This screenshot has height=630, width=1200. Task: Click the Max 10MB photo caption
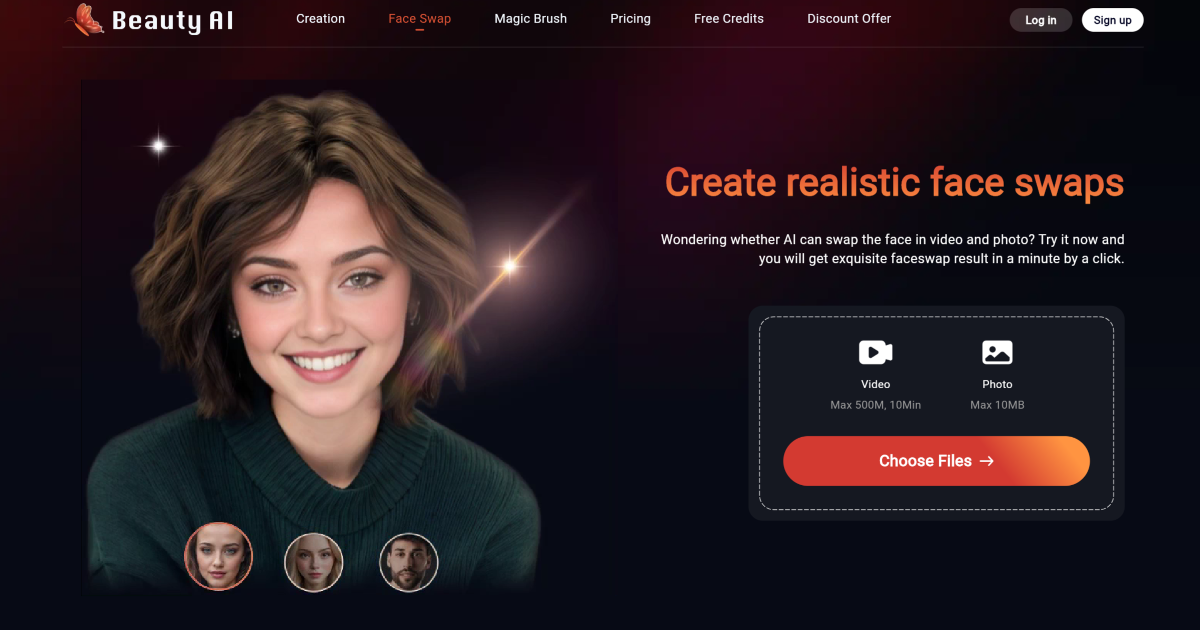click(997, 405)
